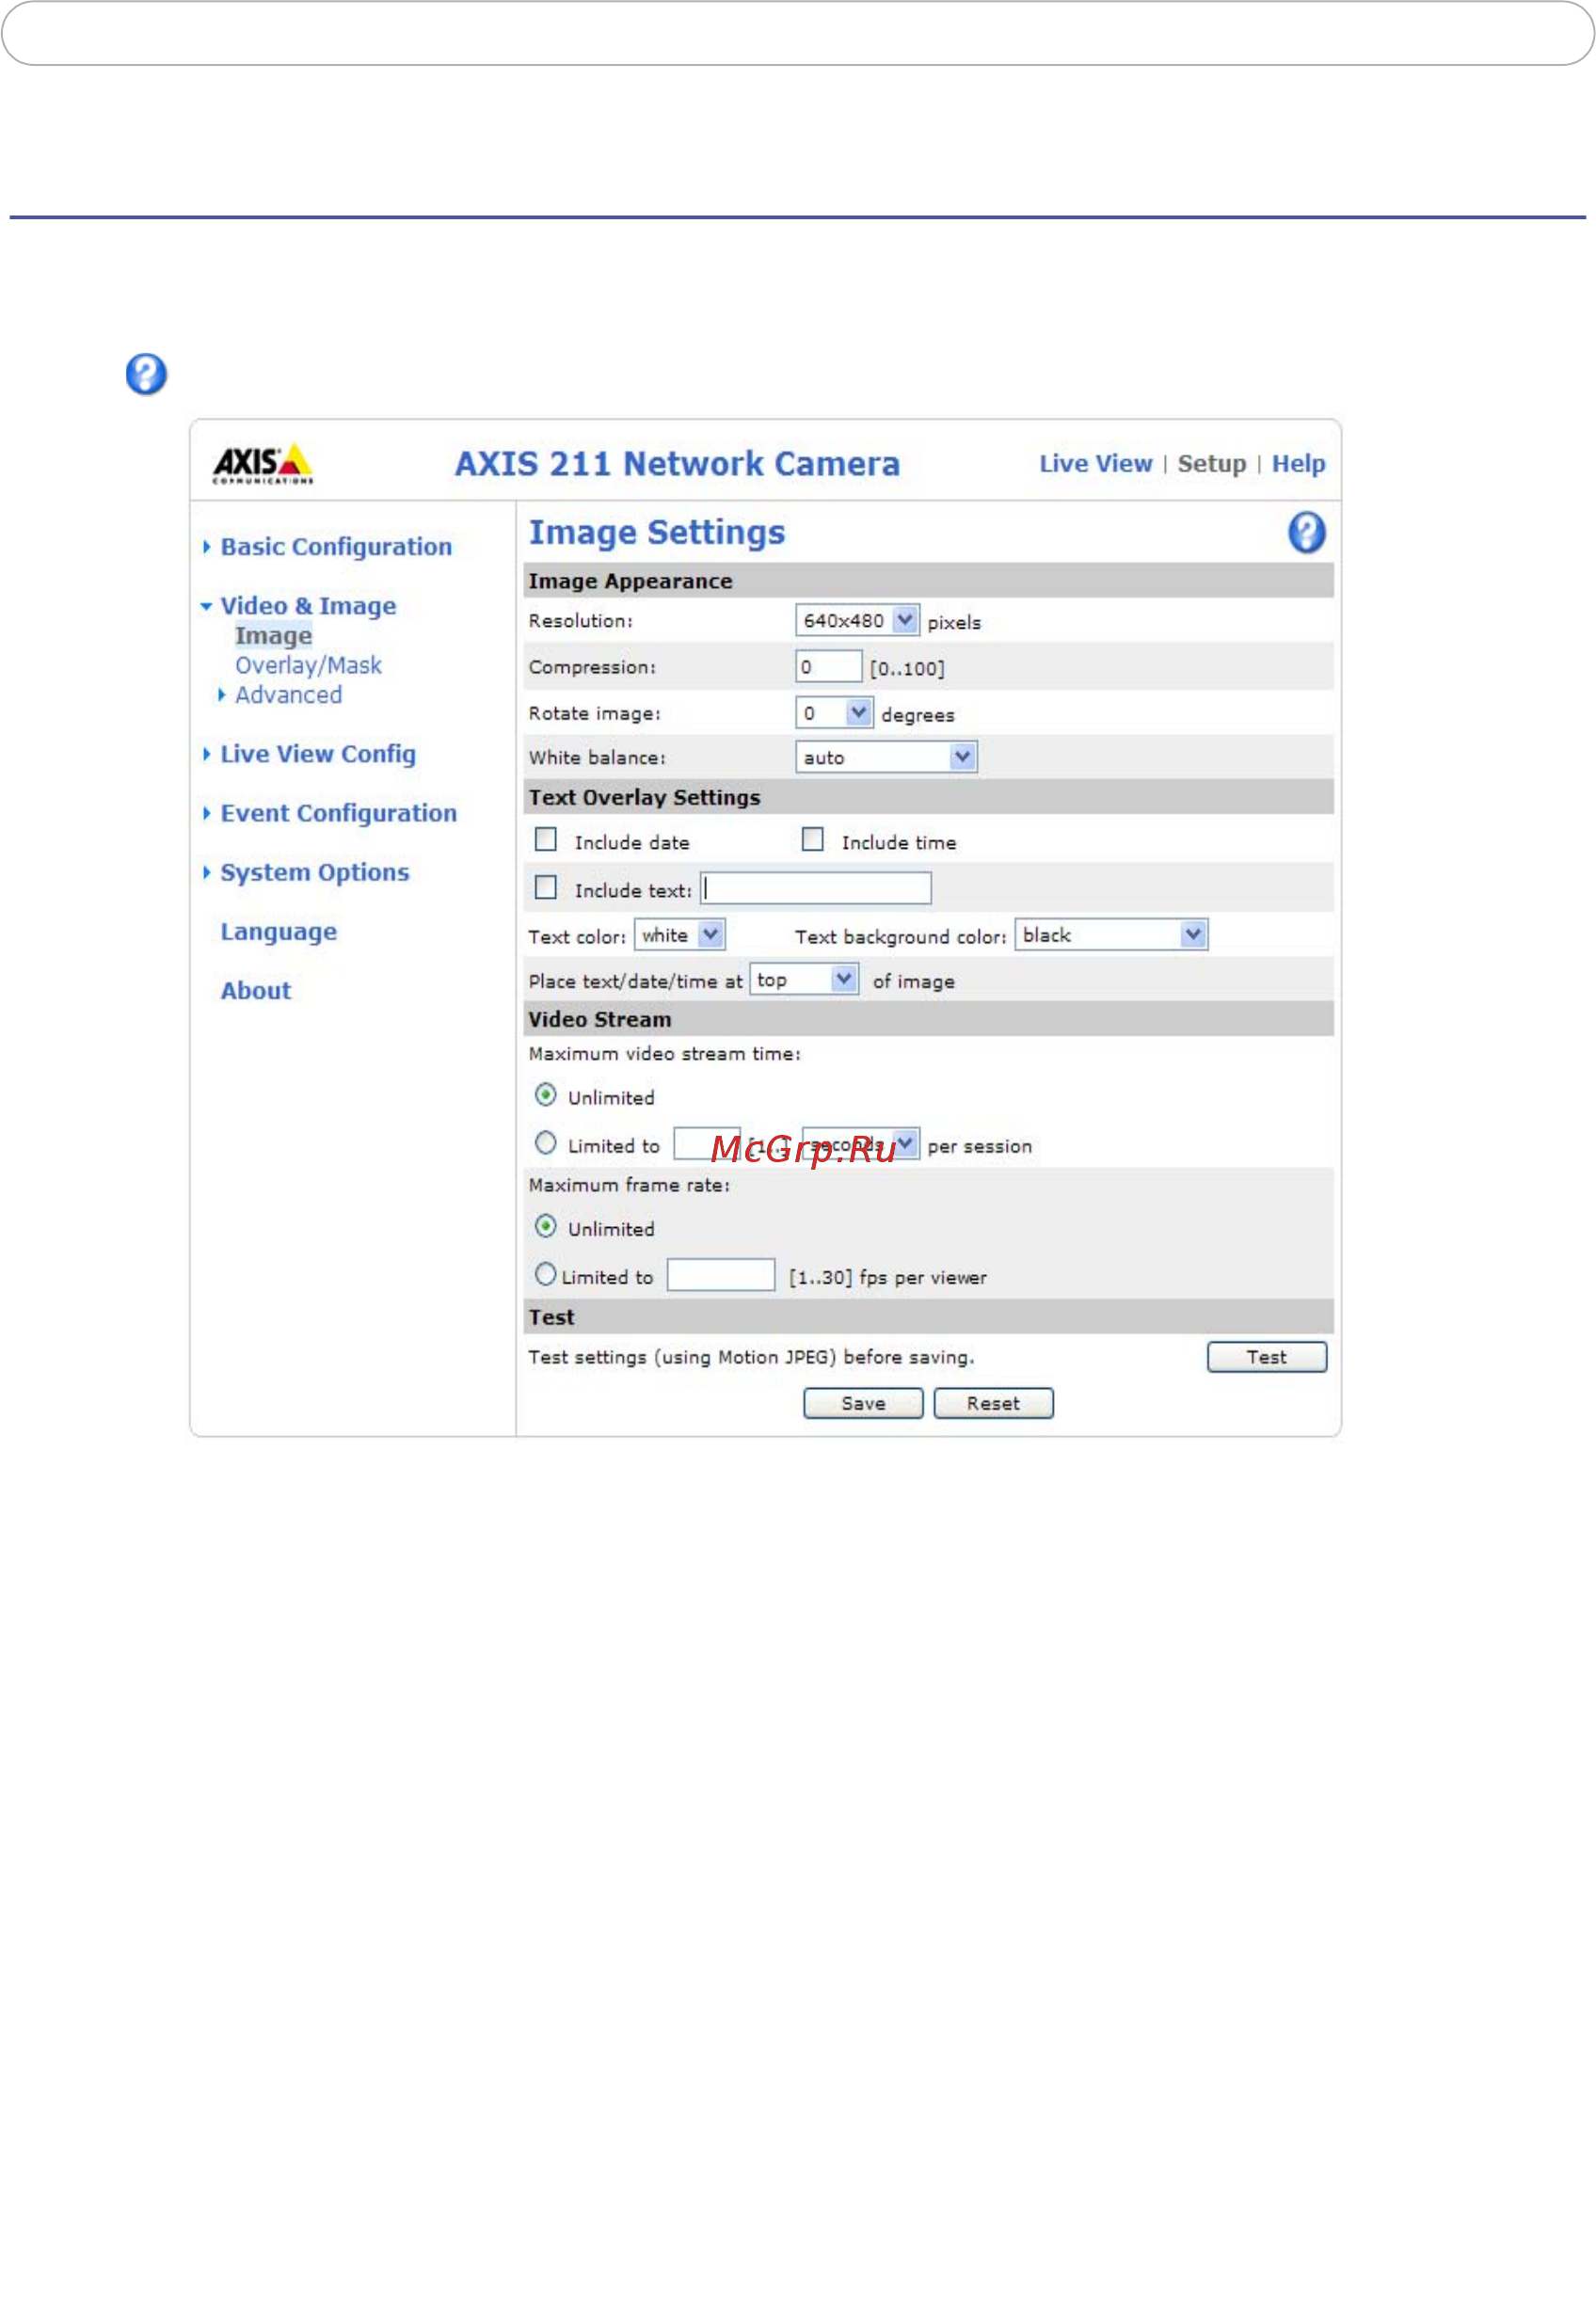Click the AXIS Communications logo

pyautogui.click(x=263, y=464)
